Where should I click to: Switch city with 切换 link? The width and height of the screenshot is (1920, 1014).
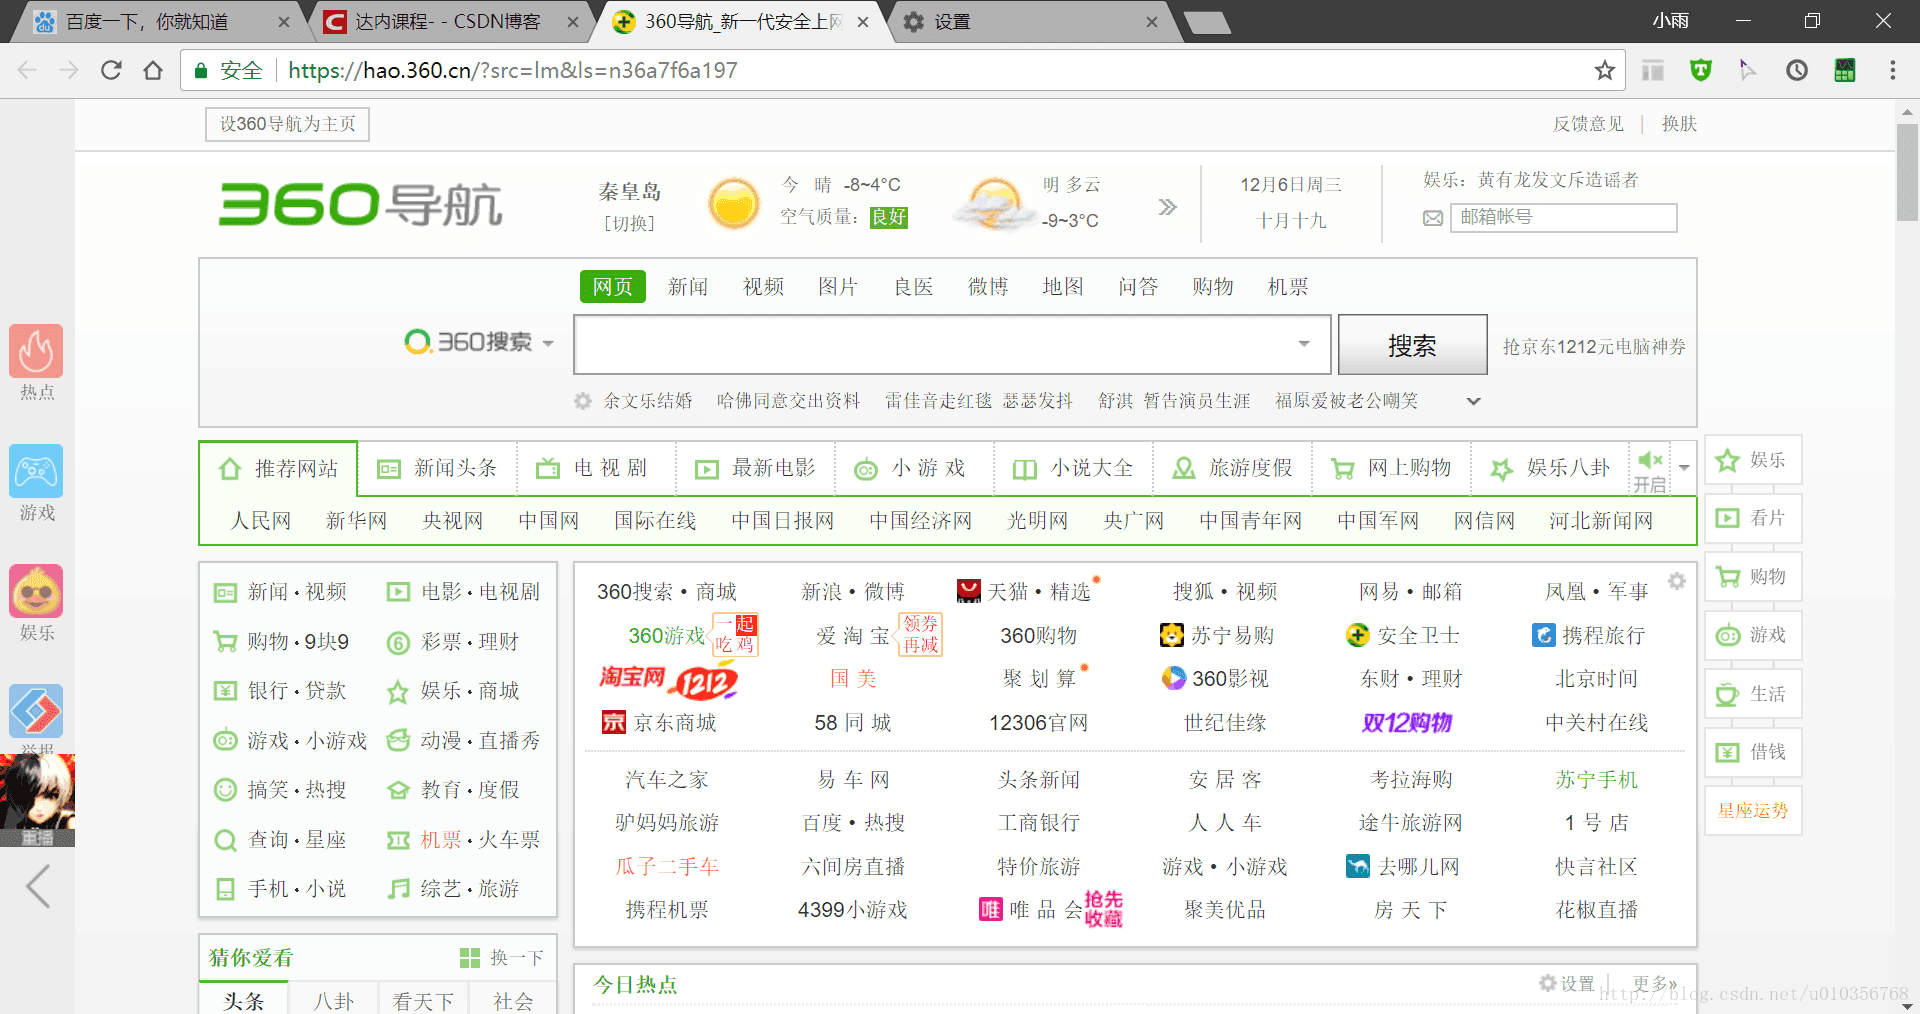(x=629, y=223)
